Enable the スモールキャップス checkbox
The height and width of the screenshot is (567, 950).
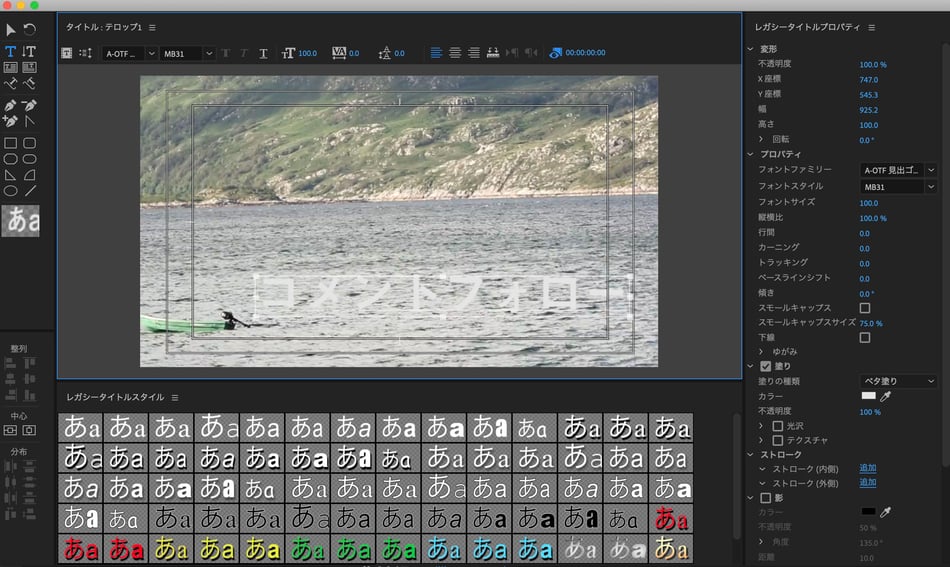[865, 308]
